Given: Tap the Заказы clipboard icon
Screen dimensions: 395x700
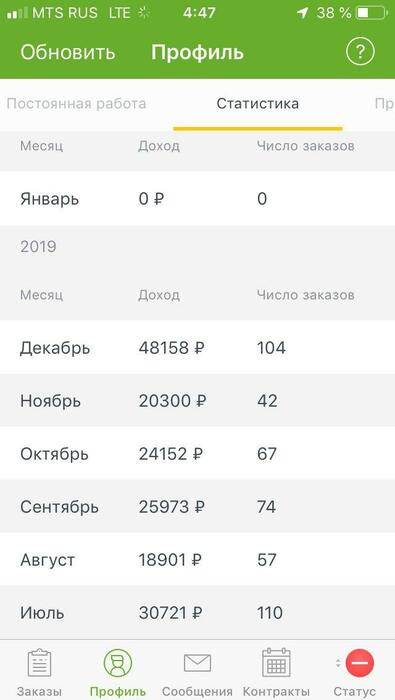Looking at the screenshot, I should coord(40,663).
